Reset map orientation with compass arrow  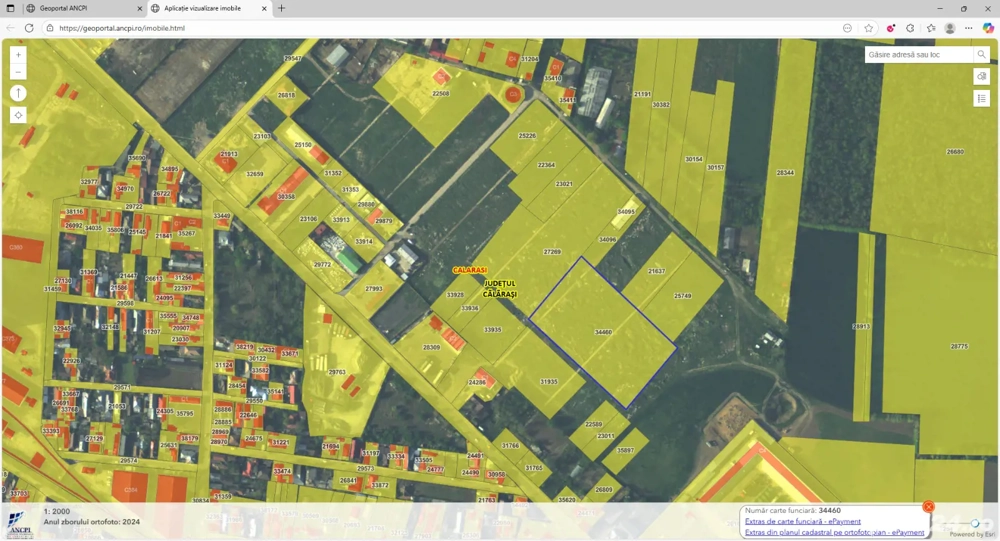click(x=18, y=93)
